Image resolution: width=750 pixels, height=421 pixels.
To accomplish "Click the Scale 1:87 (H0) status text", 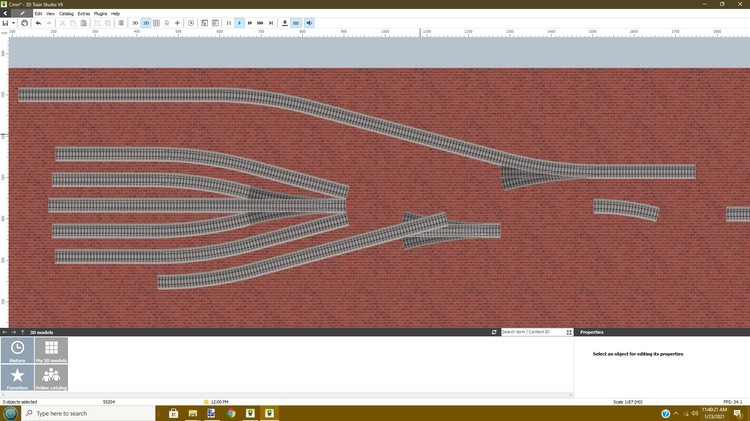I will click(x=628, y=402).
